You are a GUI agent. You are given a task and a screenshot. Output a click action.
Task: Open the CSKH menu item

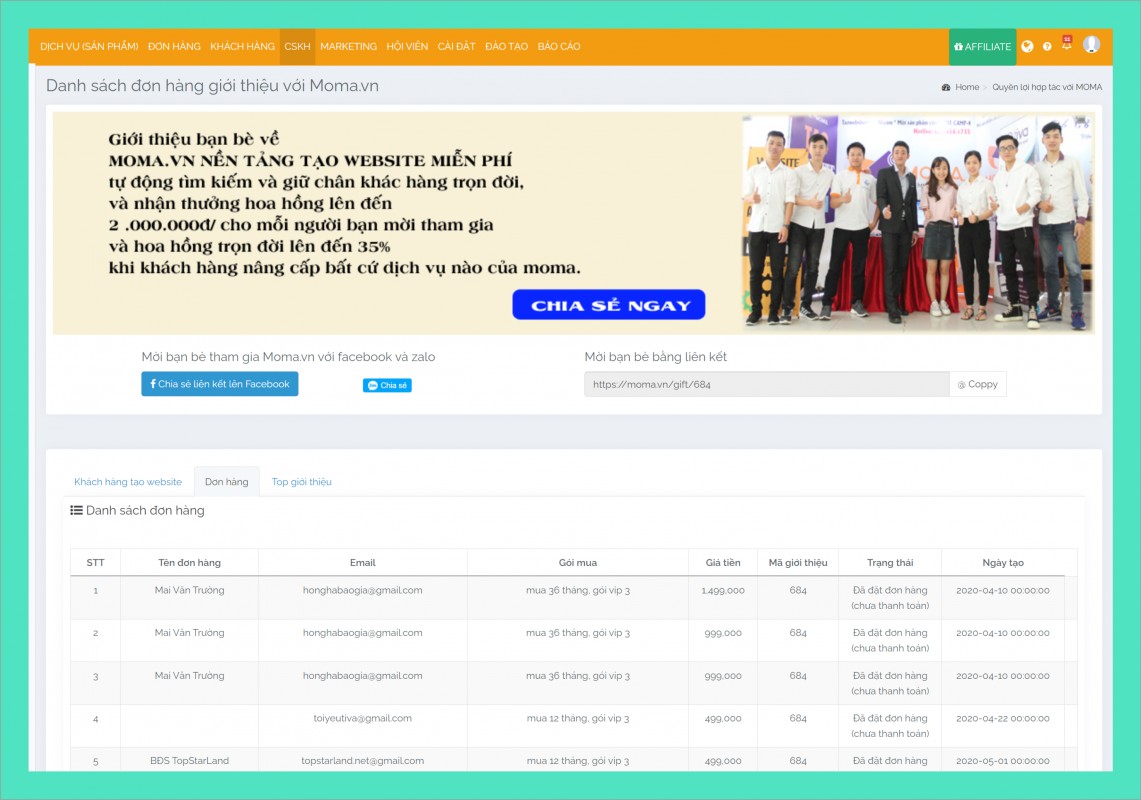(297, 47)
